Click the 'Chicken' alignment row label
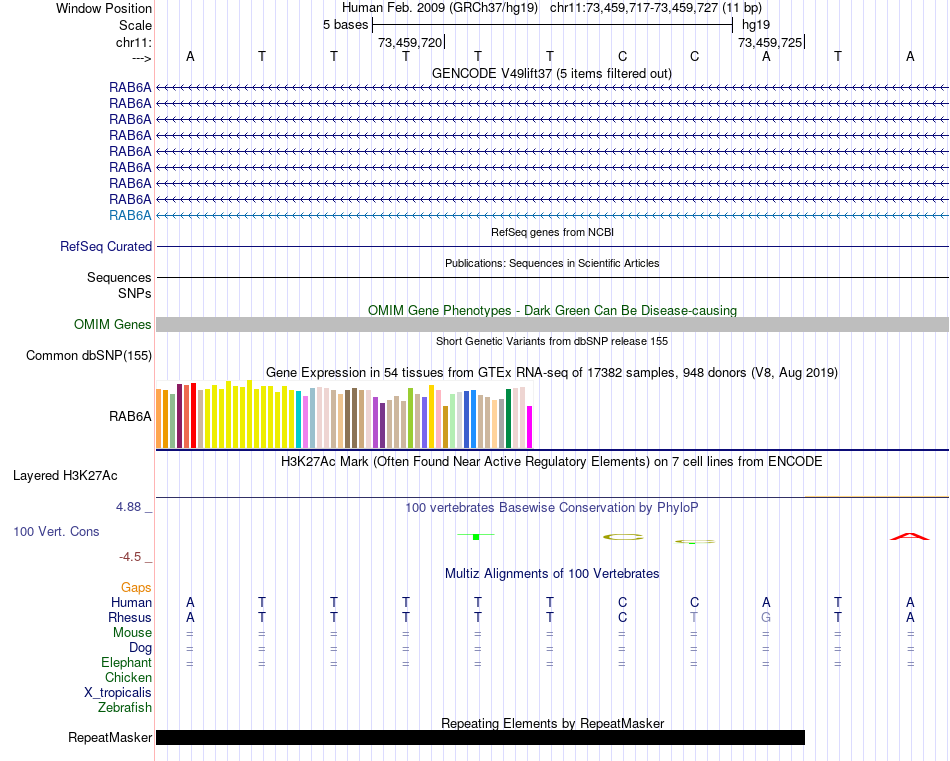Screen dimensions: 950x761 click(128, 677)
